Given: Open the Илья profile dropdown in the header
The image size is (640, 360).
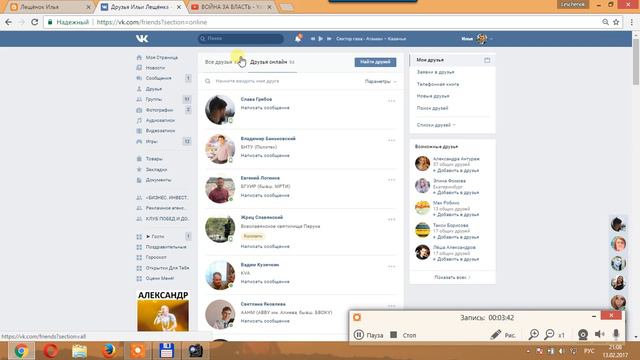Looking at the screenshot, I should click(x=477, y=39).
